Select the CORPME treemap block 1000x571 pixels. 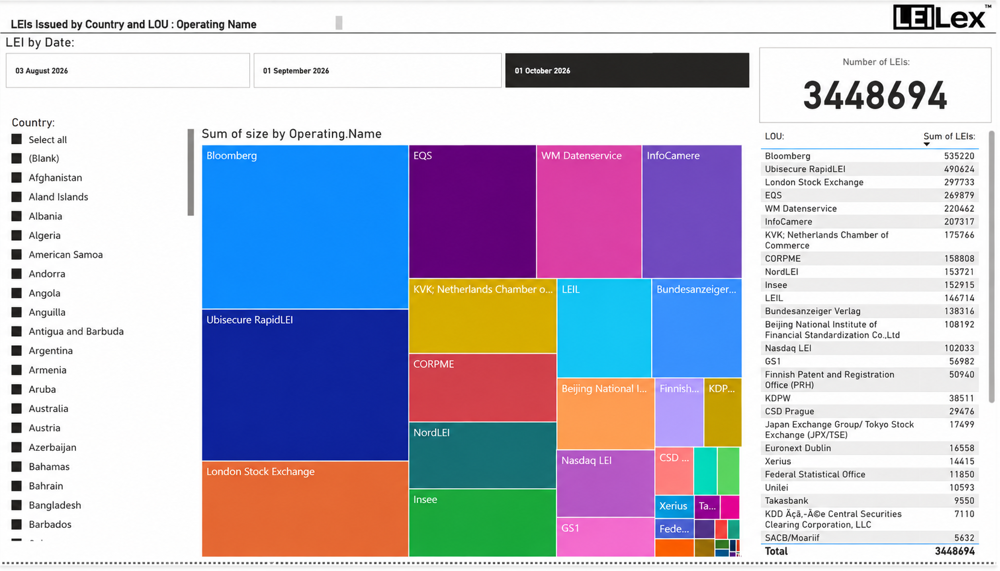pos(483,387)
